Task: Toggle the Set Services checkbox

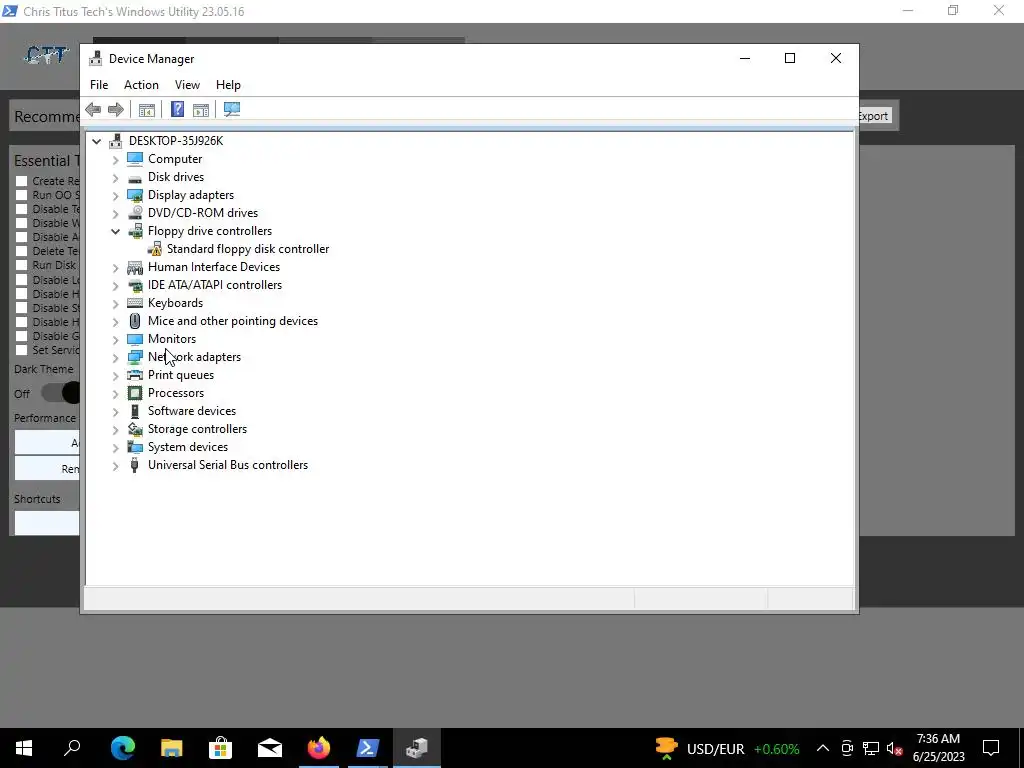Action: (x=22, y=350)
